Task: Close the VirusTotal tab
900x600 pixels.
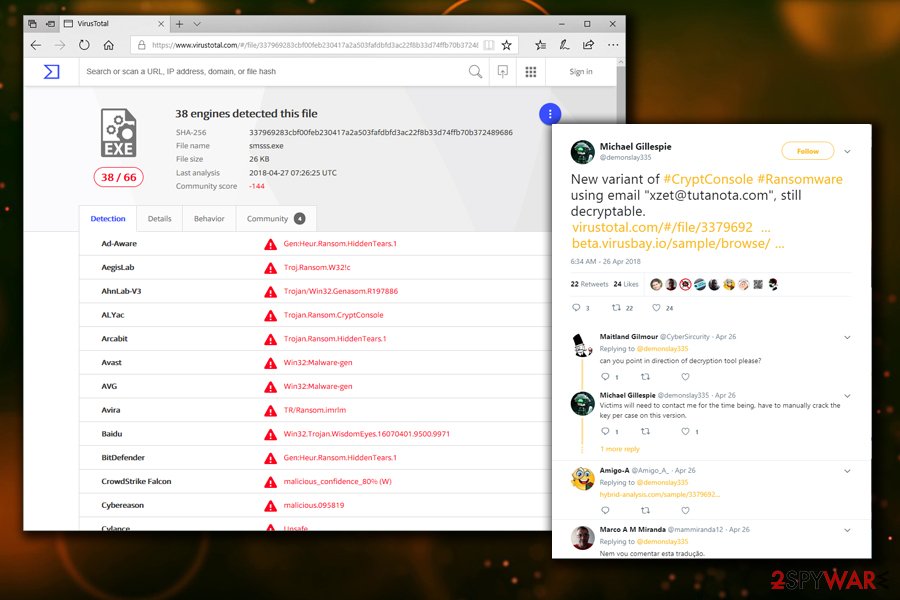Action: click(x=161, y=24)
